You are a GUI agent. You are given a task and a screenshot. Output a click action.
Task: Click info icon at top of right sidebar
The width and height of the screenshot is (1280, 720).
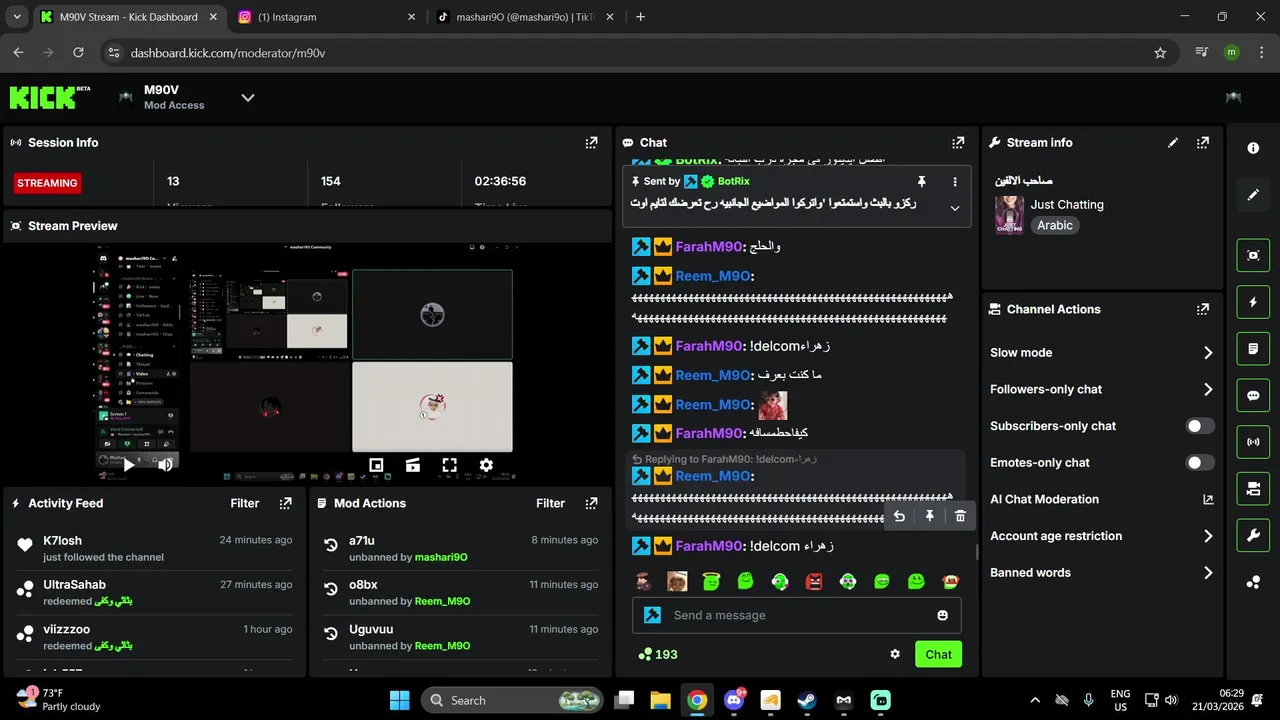pyautogui.click(x=1253, y=148)
